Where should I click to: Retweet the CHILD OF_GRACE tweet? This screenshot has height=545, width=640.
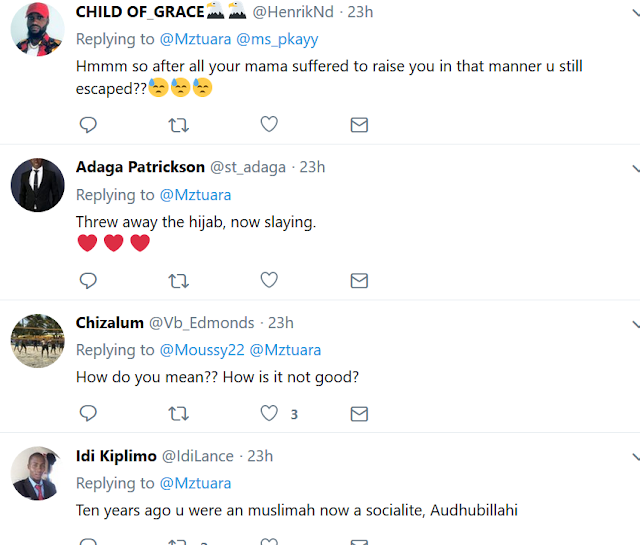tap(178, 125)
